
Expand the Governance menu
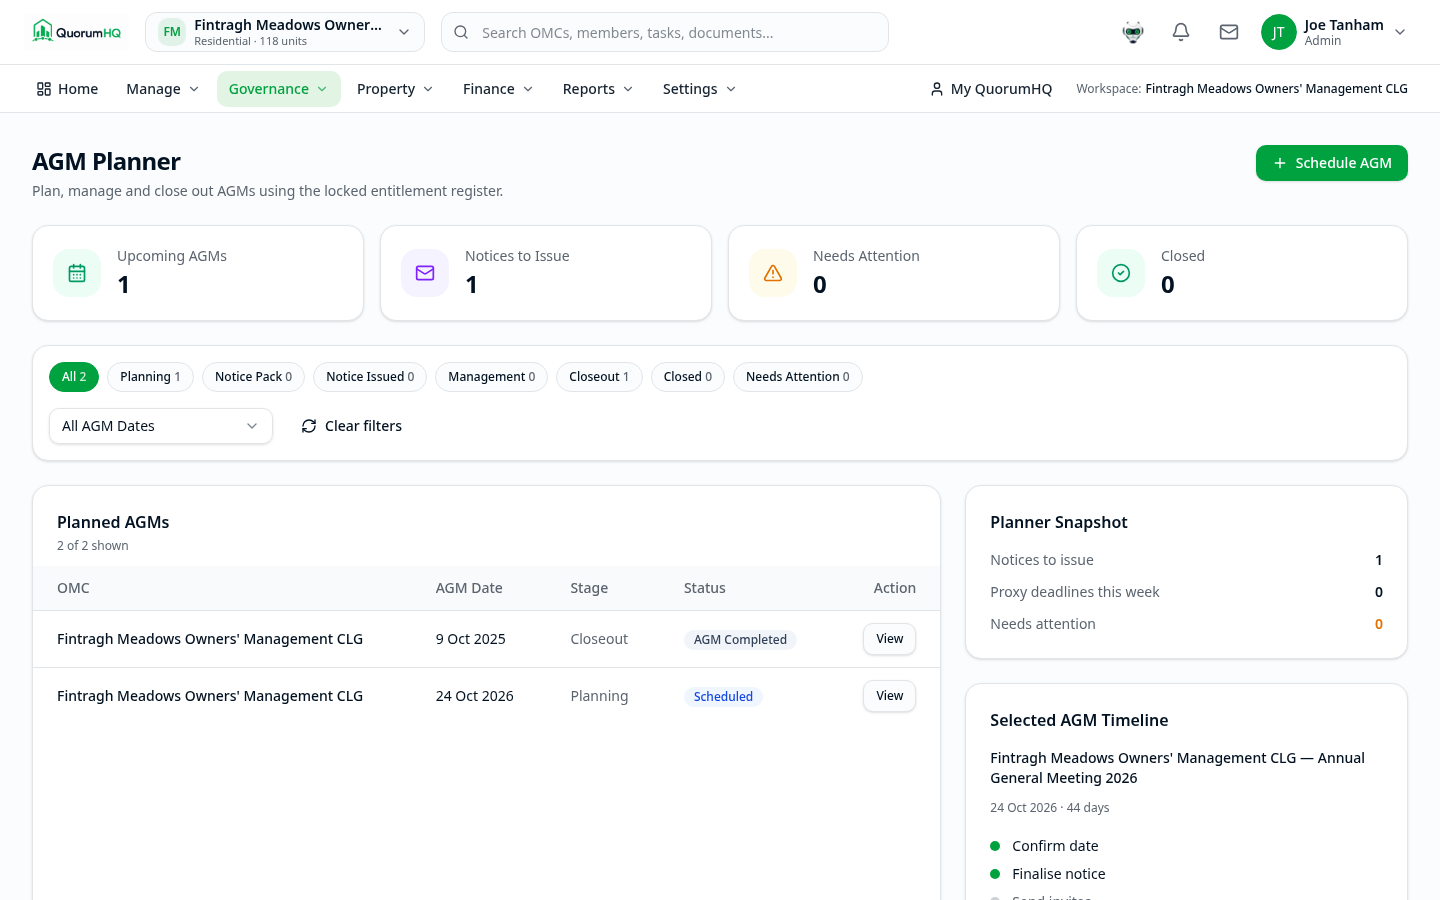(279, 89)
